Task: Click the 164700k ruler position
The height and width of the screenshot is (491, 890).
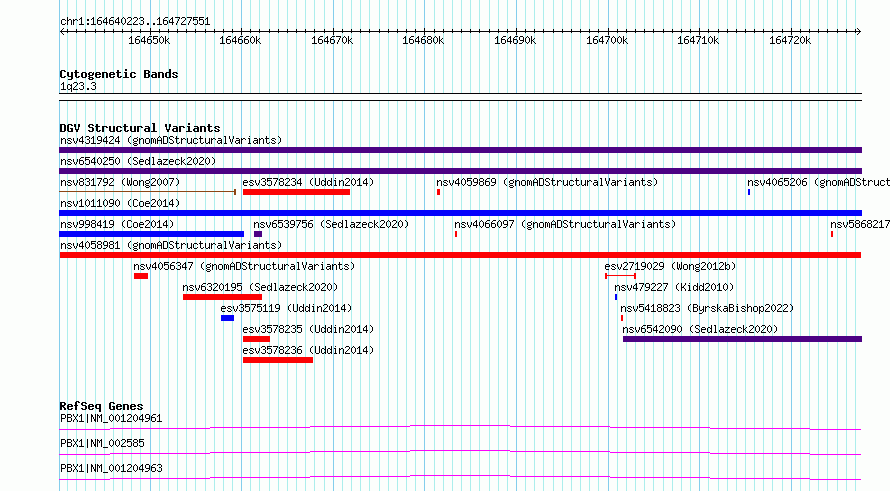Action: [607, 41]
